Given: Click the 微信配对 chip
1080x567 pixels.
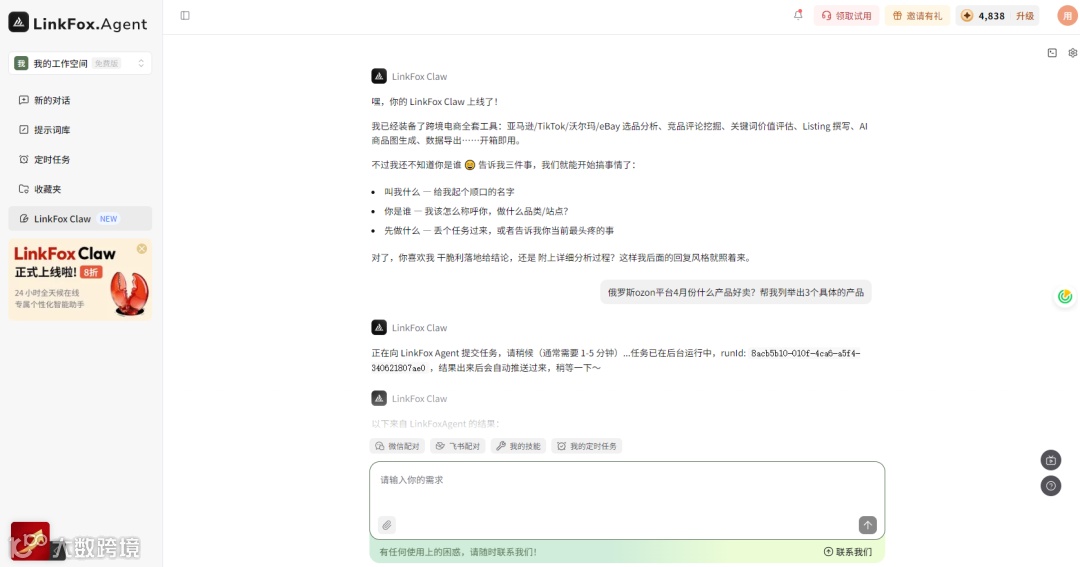Looking at the screenshot, I should click(x=397, y=446).
